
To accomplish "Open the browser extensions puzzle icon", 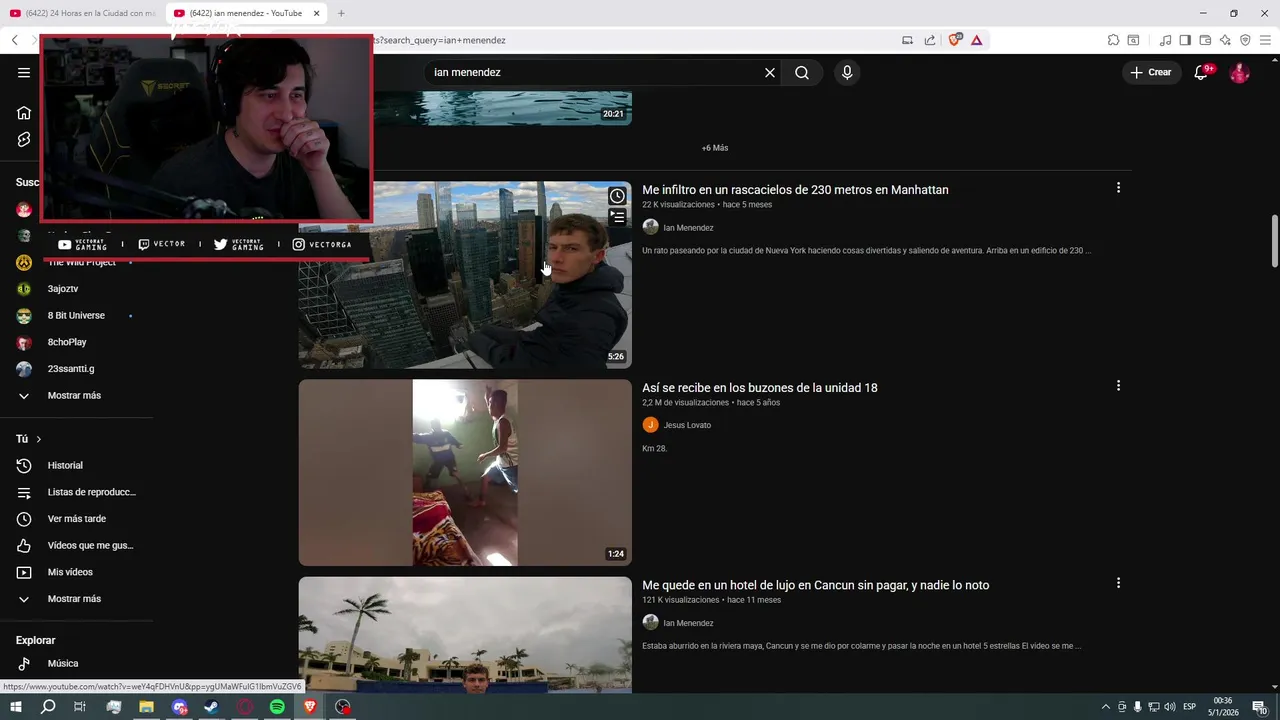I will click(1113, 40).
